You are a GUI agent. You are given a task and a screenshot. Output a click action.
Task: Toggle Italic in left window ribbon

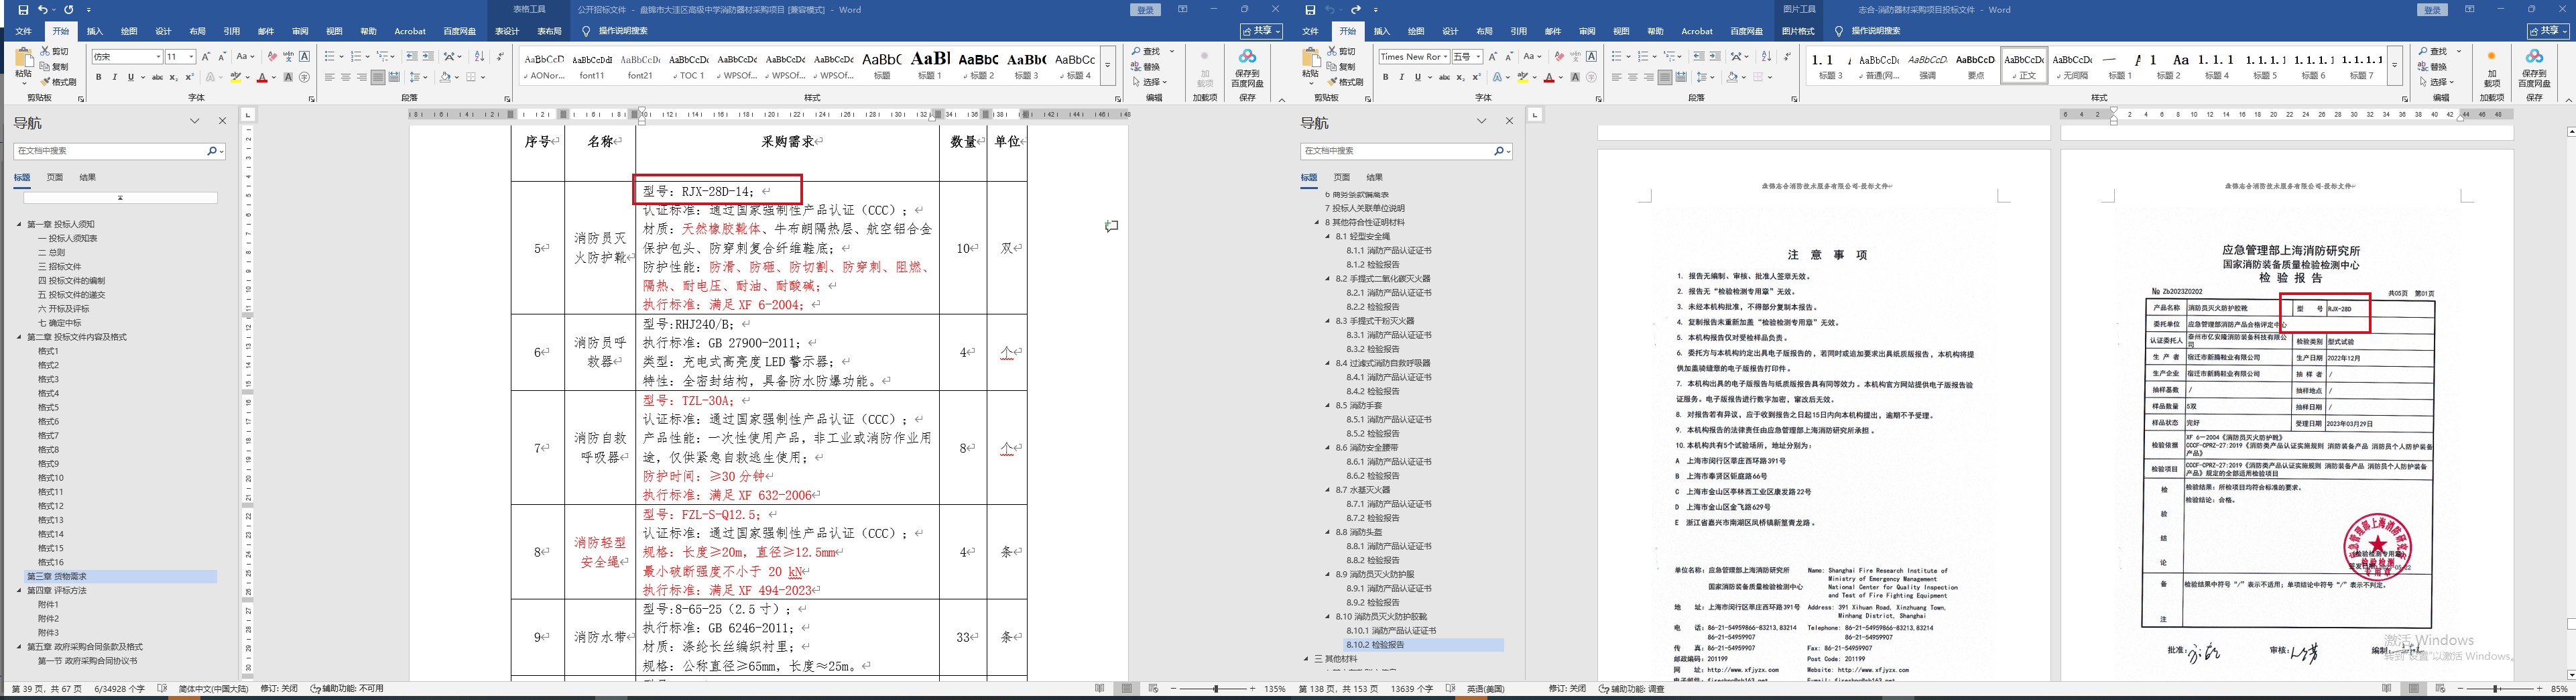114,77
